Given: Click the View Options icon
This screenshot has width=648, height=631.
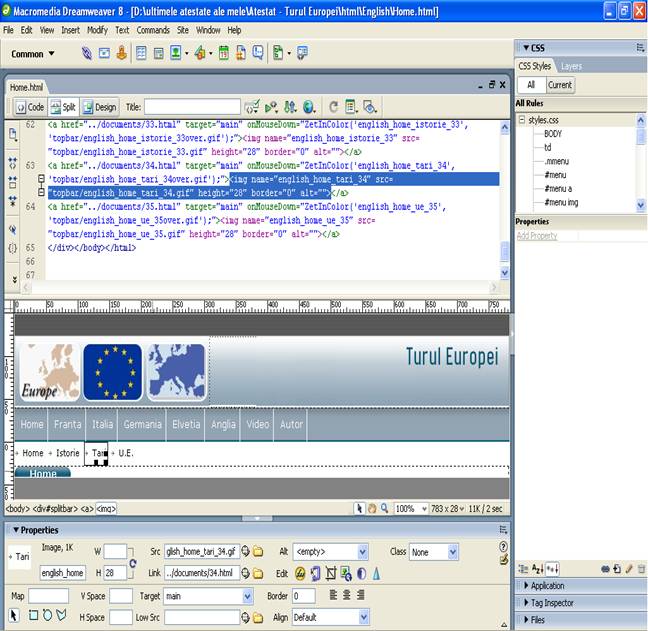Looking at the screenshot, I should click(351, 107).
